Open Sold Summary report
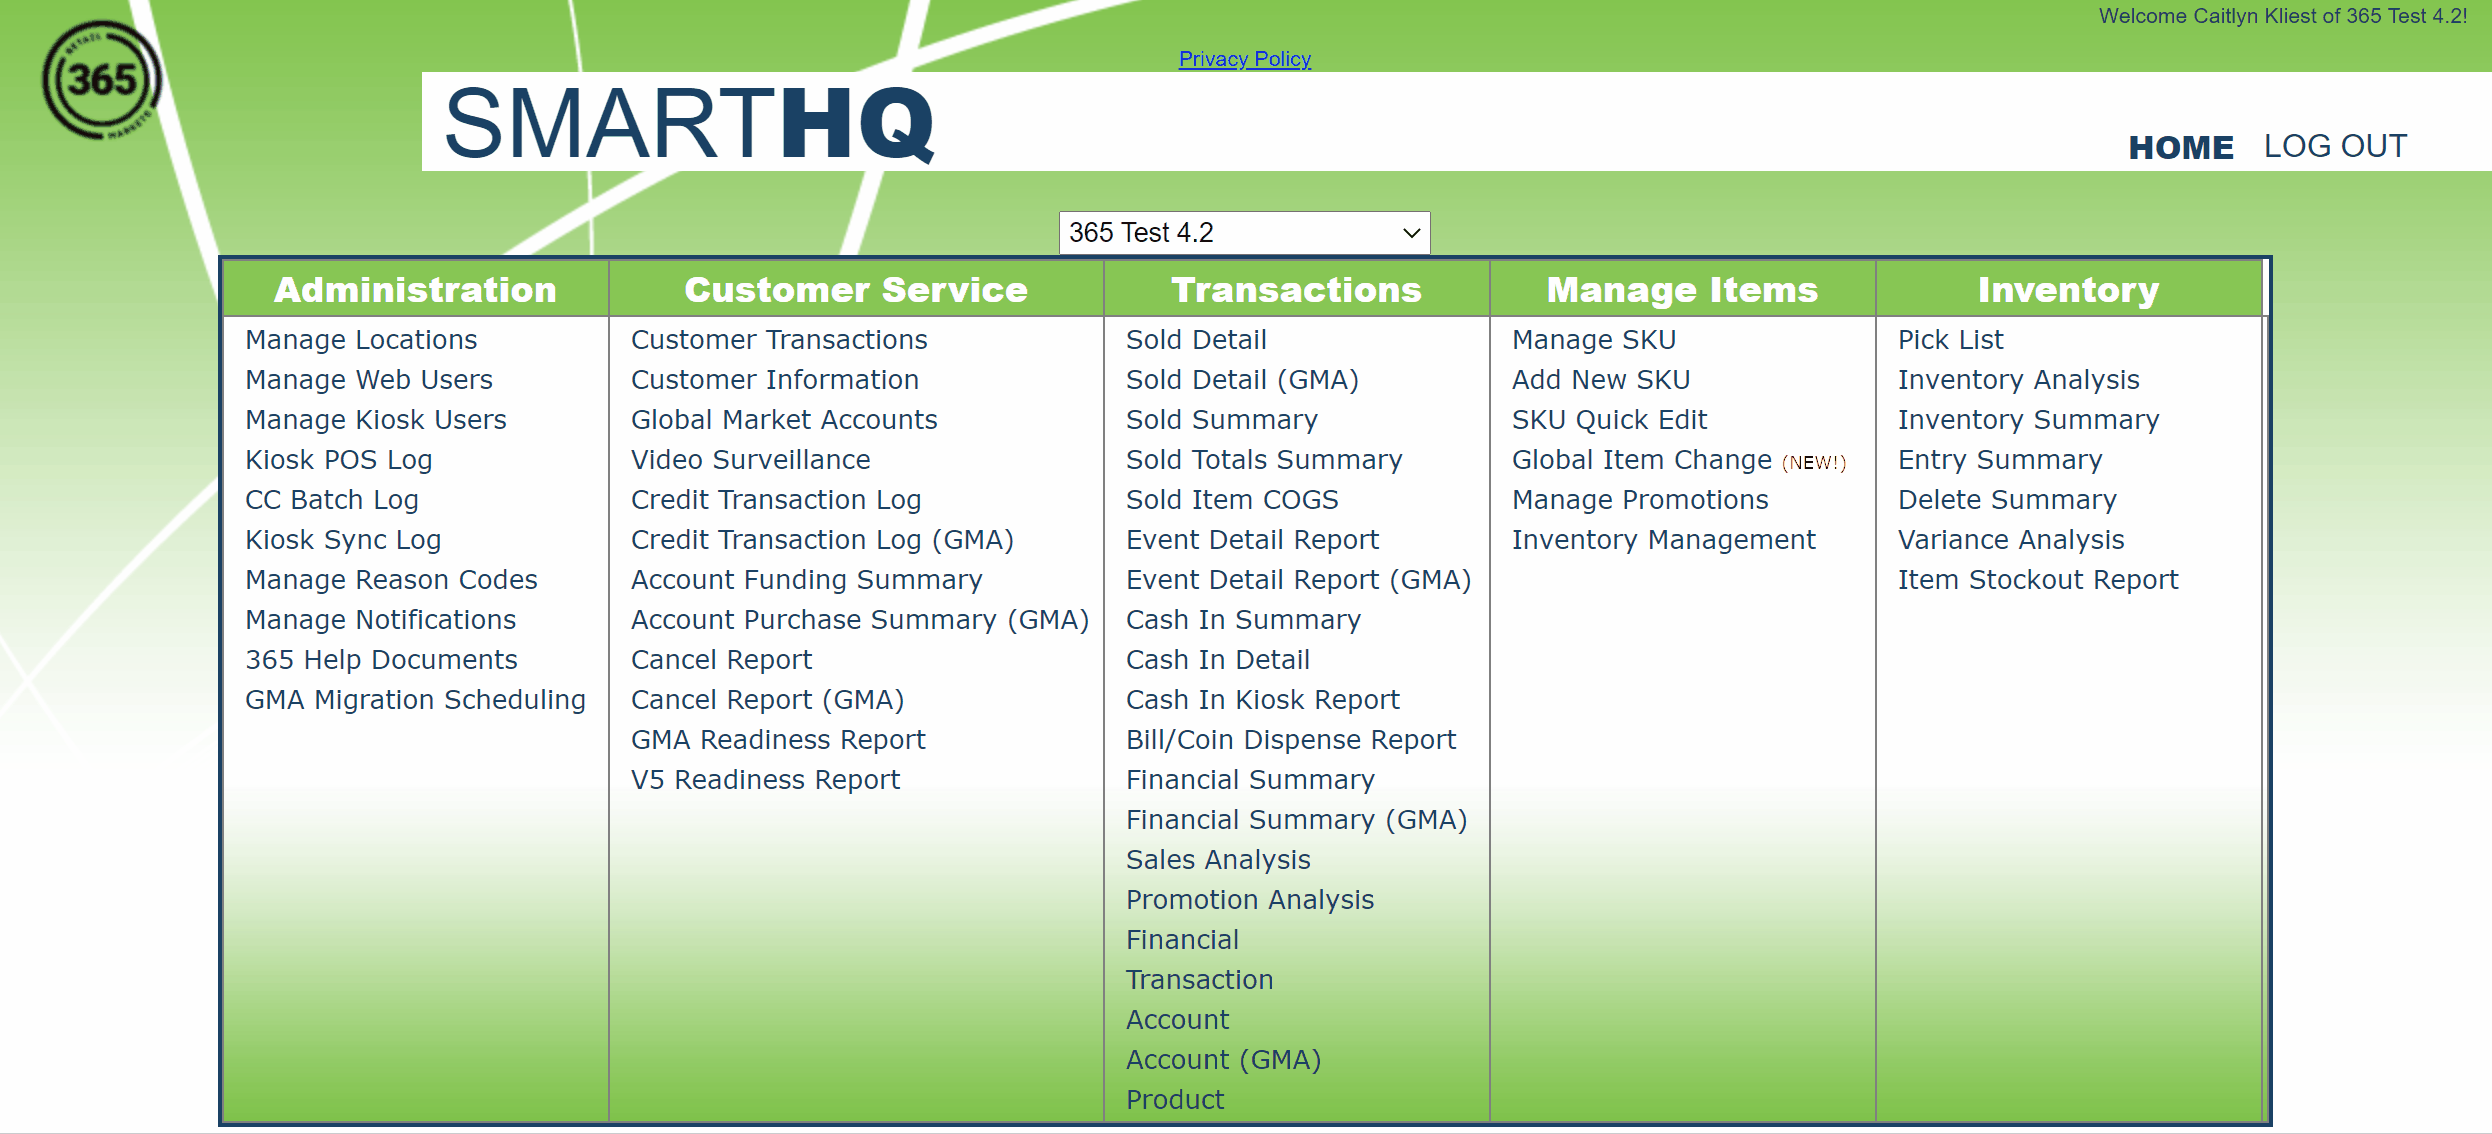2492x1134 pixels. pos(1221,420)
